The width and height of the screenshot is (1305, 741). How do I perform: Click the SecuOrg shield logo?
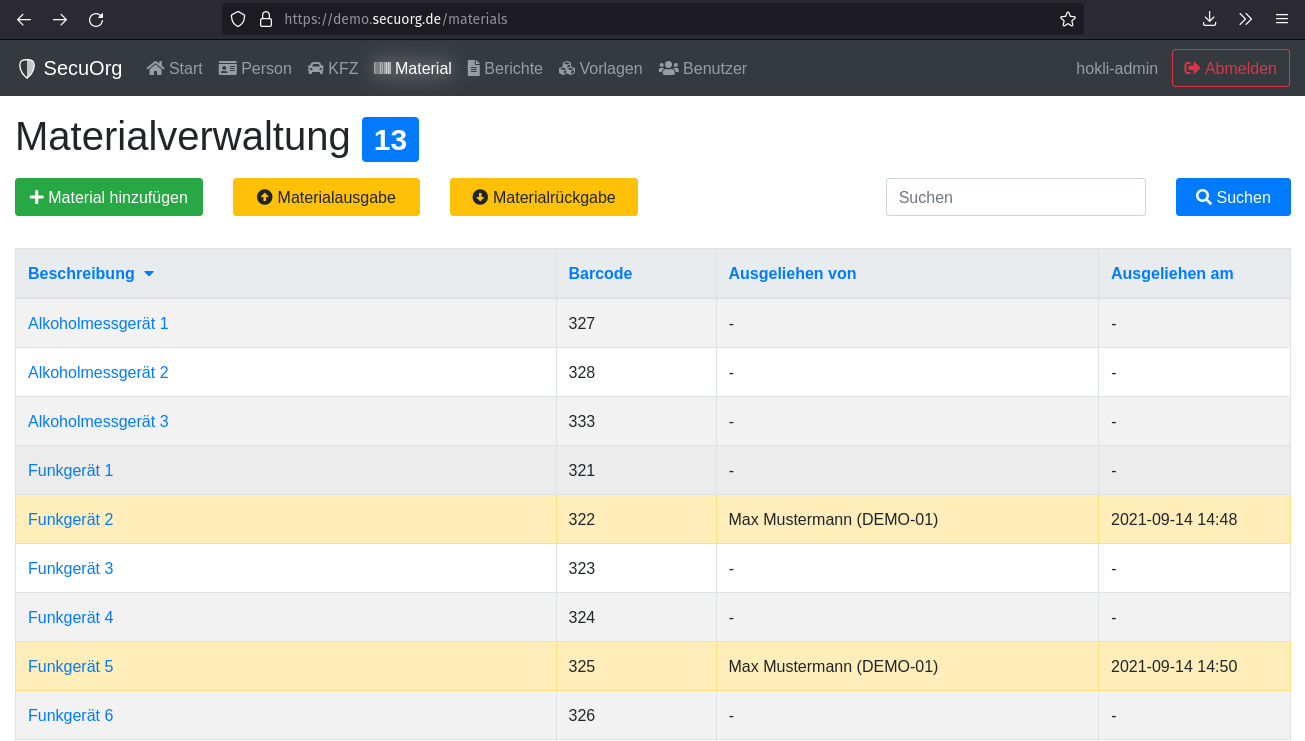coord(27,68)
